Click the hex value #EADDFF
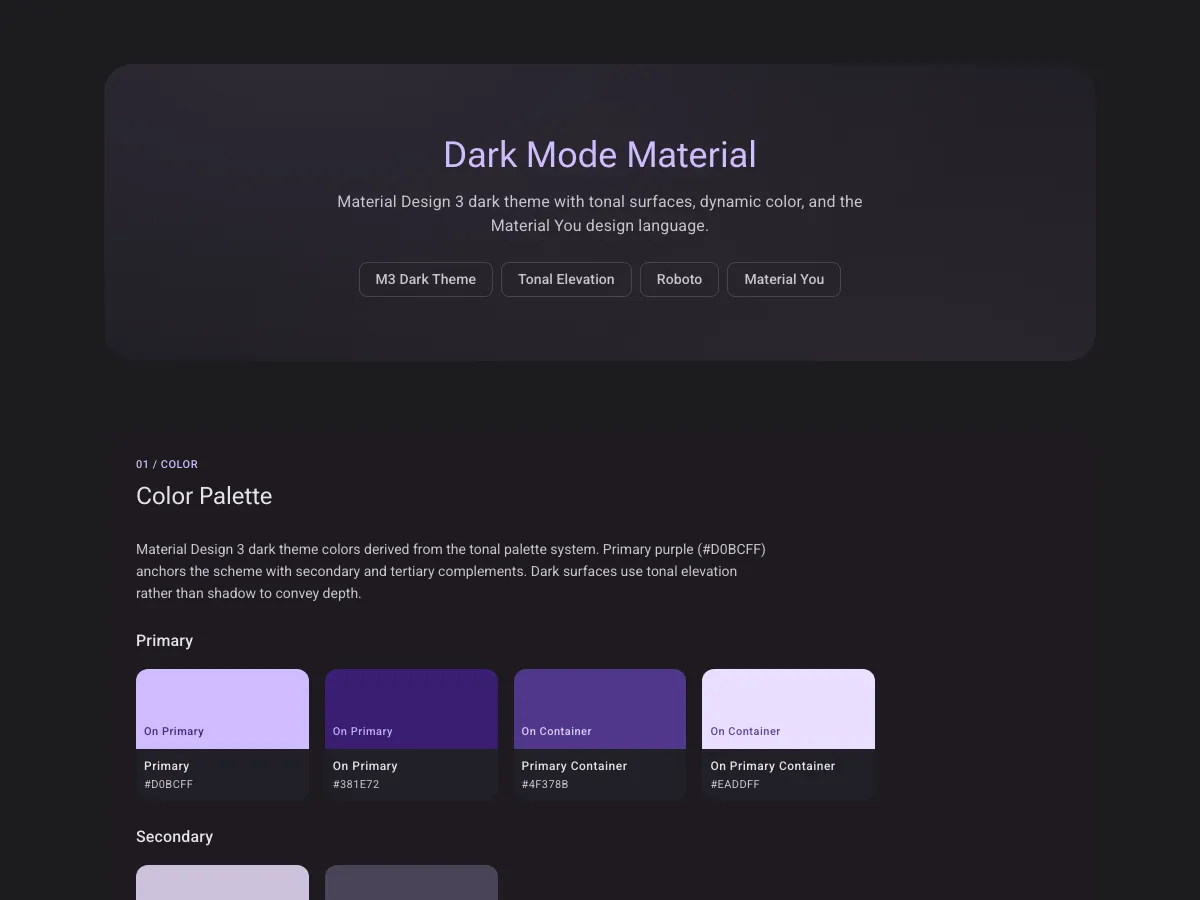The image size is (1200, 900). [735, 784]
